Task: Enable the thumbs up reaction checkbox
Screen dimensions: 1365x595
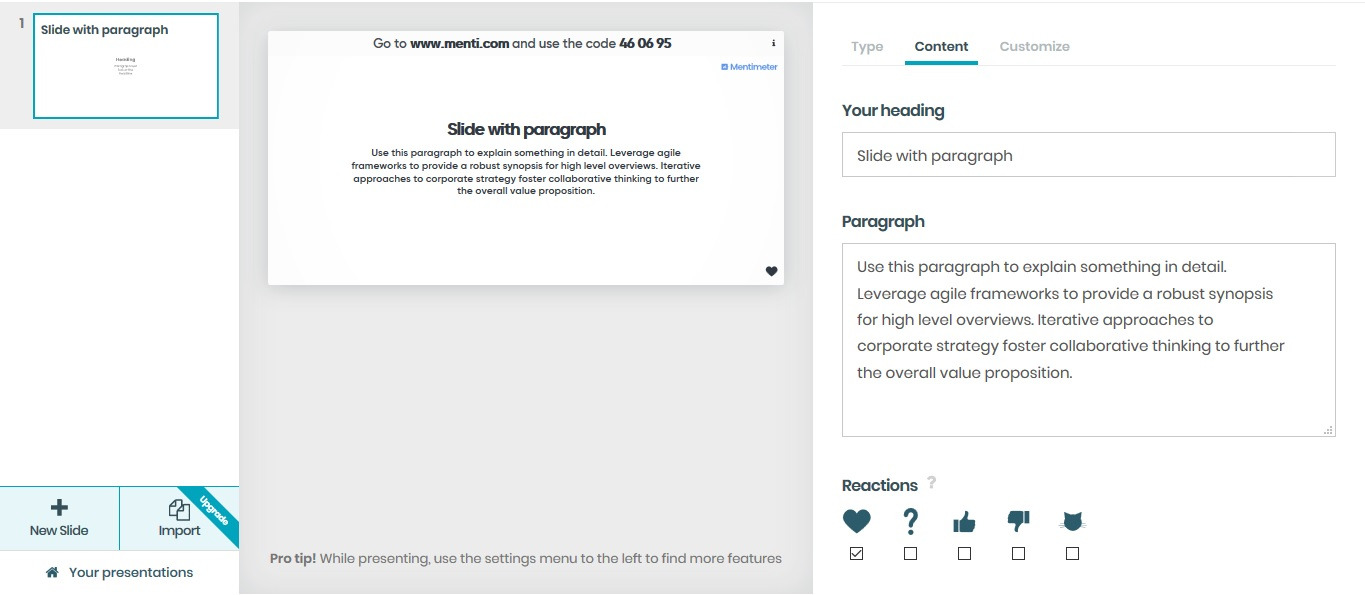Action: (964, 553)
